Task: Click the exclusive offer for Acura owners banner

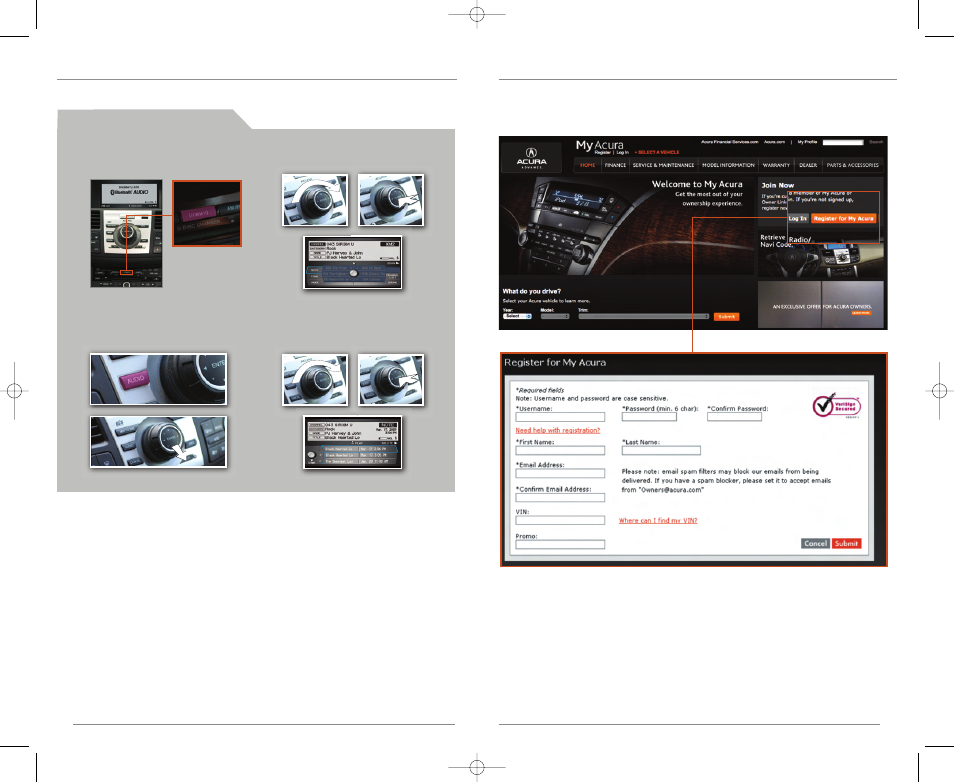Action: [x=821, y=305]
